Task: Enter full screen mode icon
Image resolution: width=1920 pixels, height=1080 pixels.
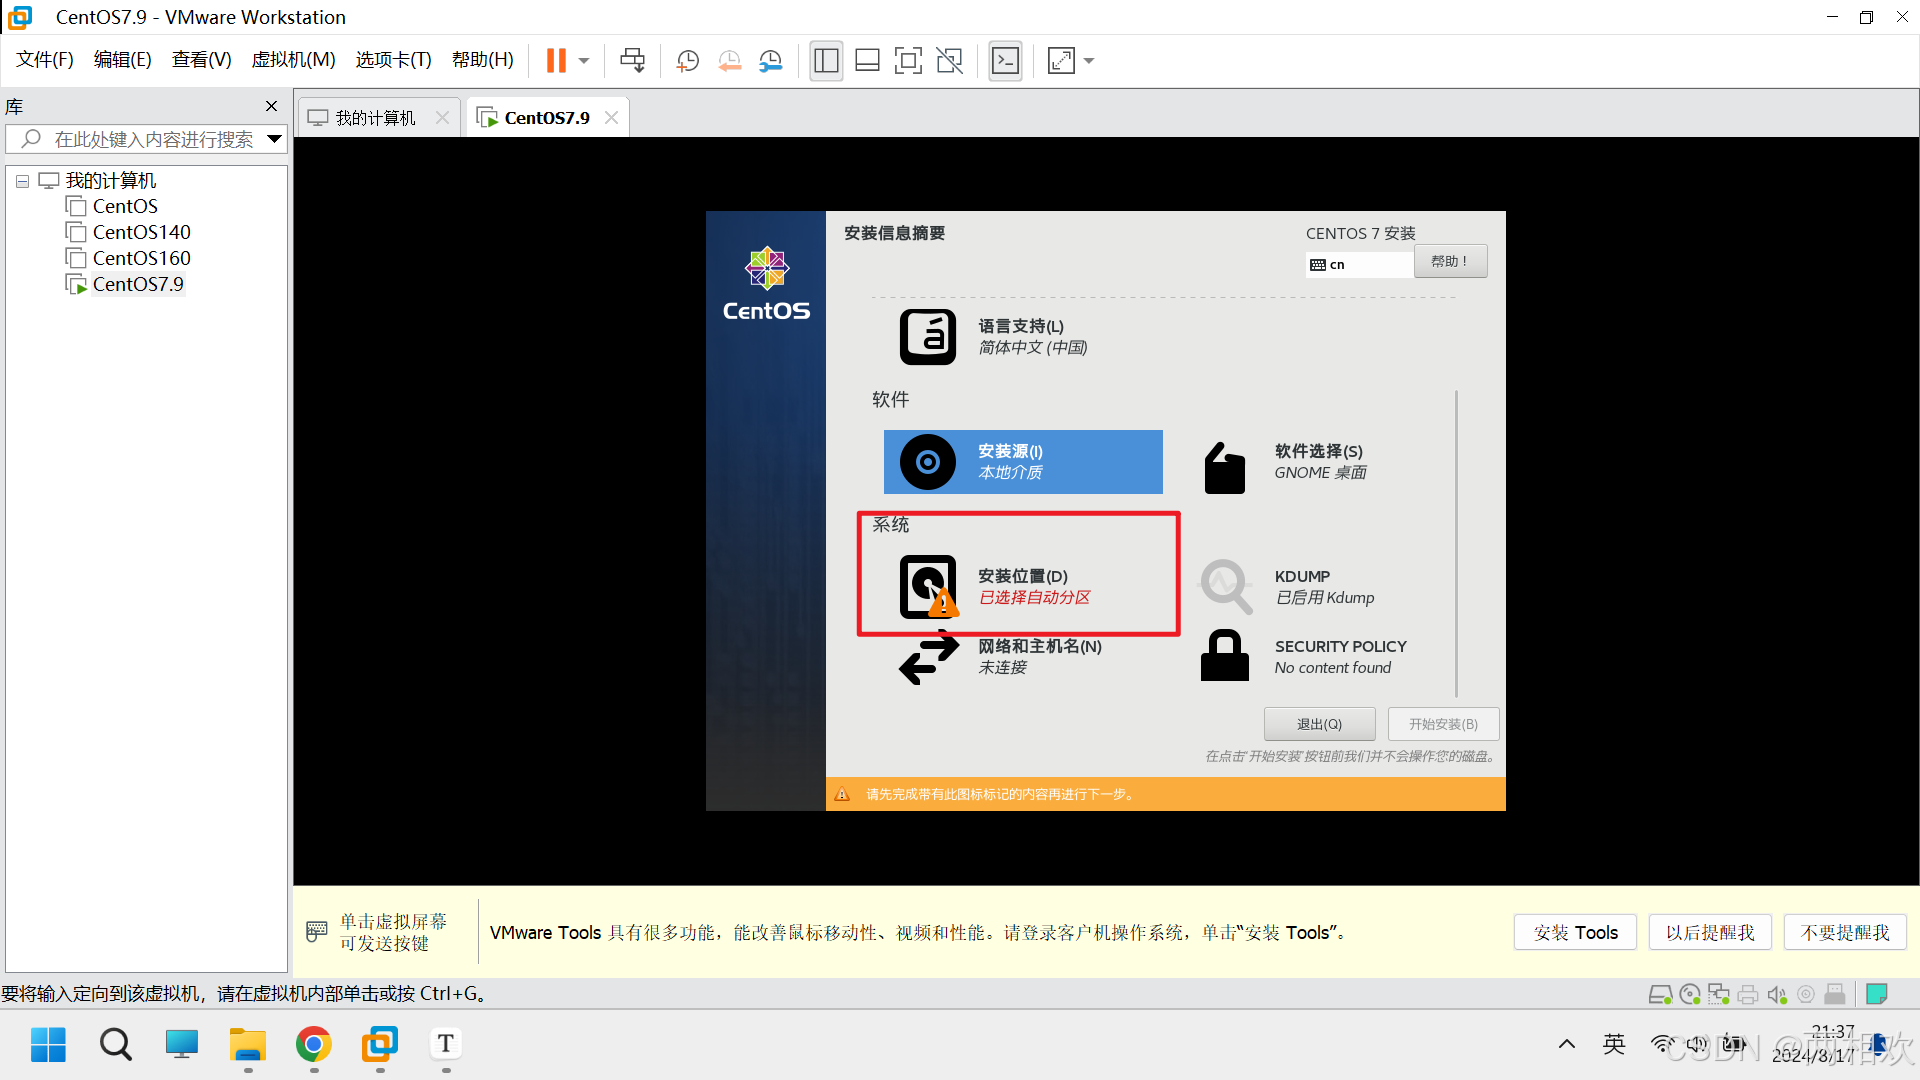Action: [x=908, y=61]
